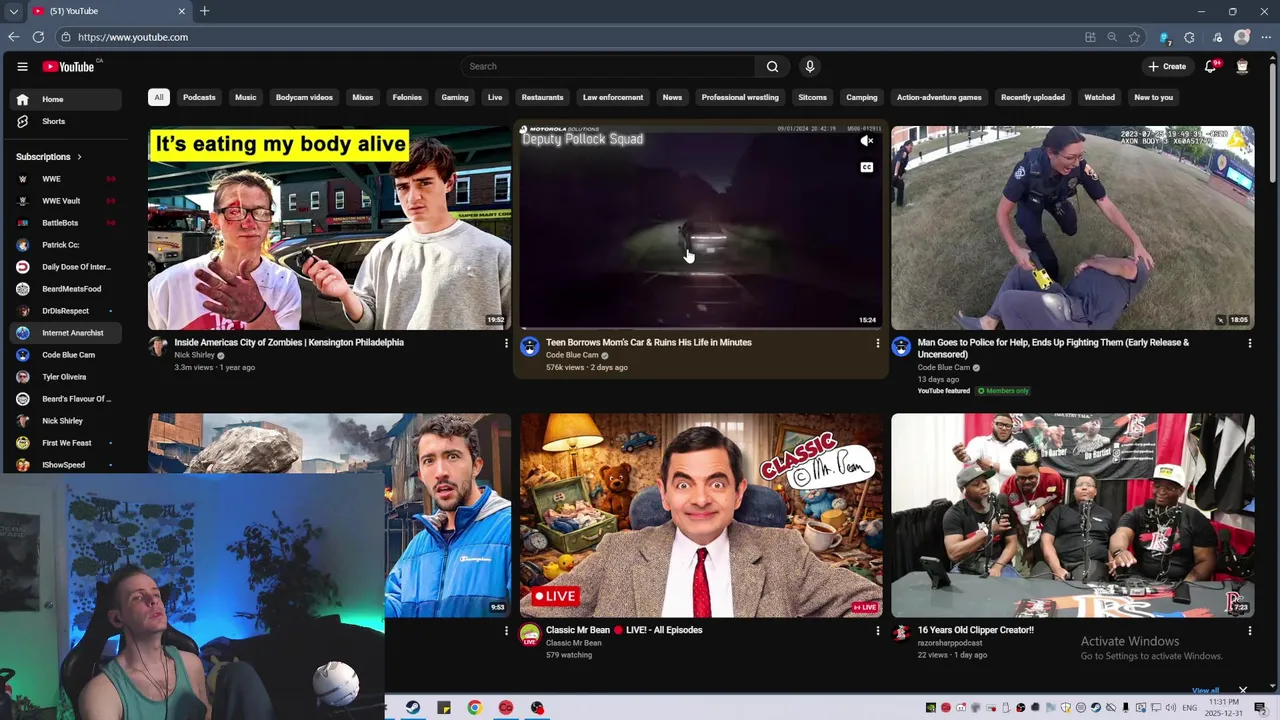Image resolution: width=1280 pixels, height=720 pixels.
Task: Select the Recently uploaded filter chip
Action: (x=1033, y=98)
